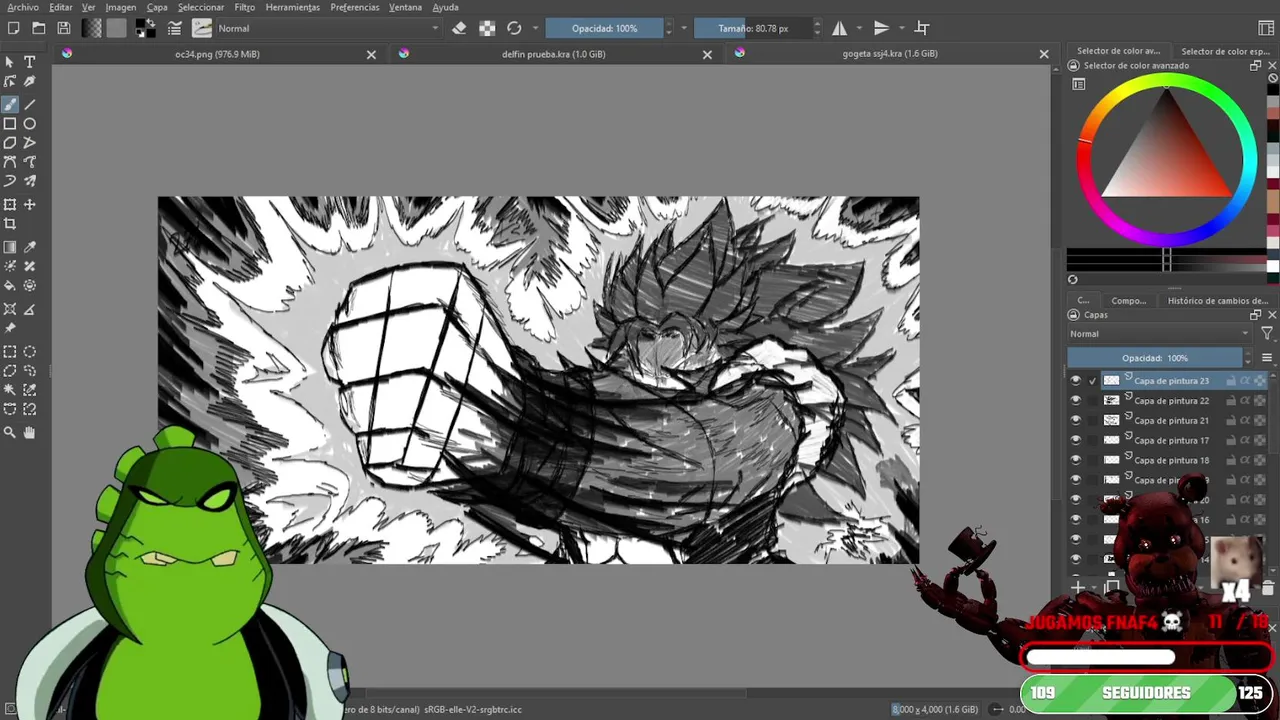Image resolution: width=1280 pixels, height=720 pixels.
Task: Select the Color Sampler eyedropper tool
Action: click(x=30, y=247)
